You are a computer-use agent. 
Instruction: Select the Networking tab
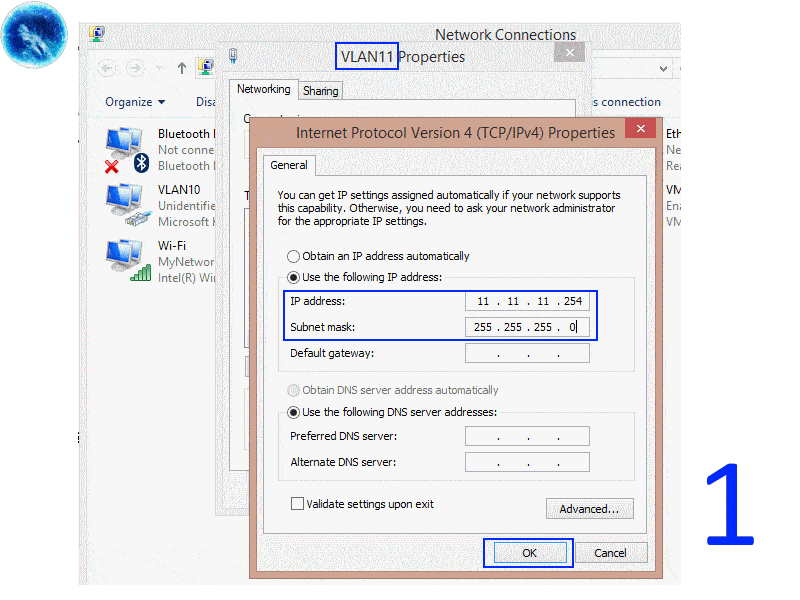point(263,89)
